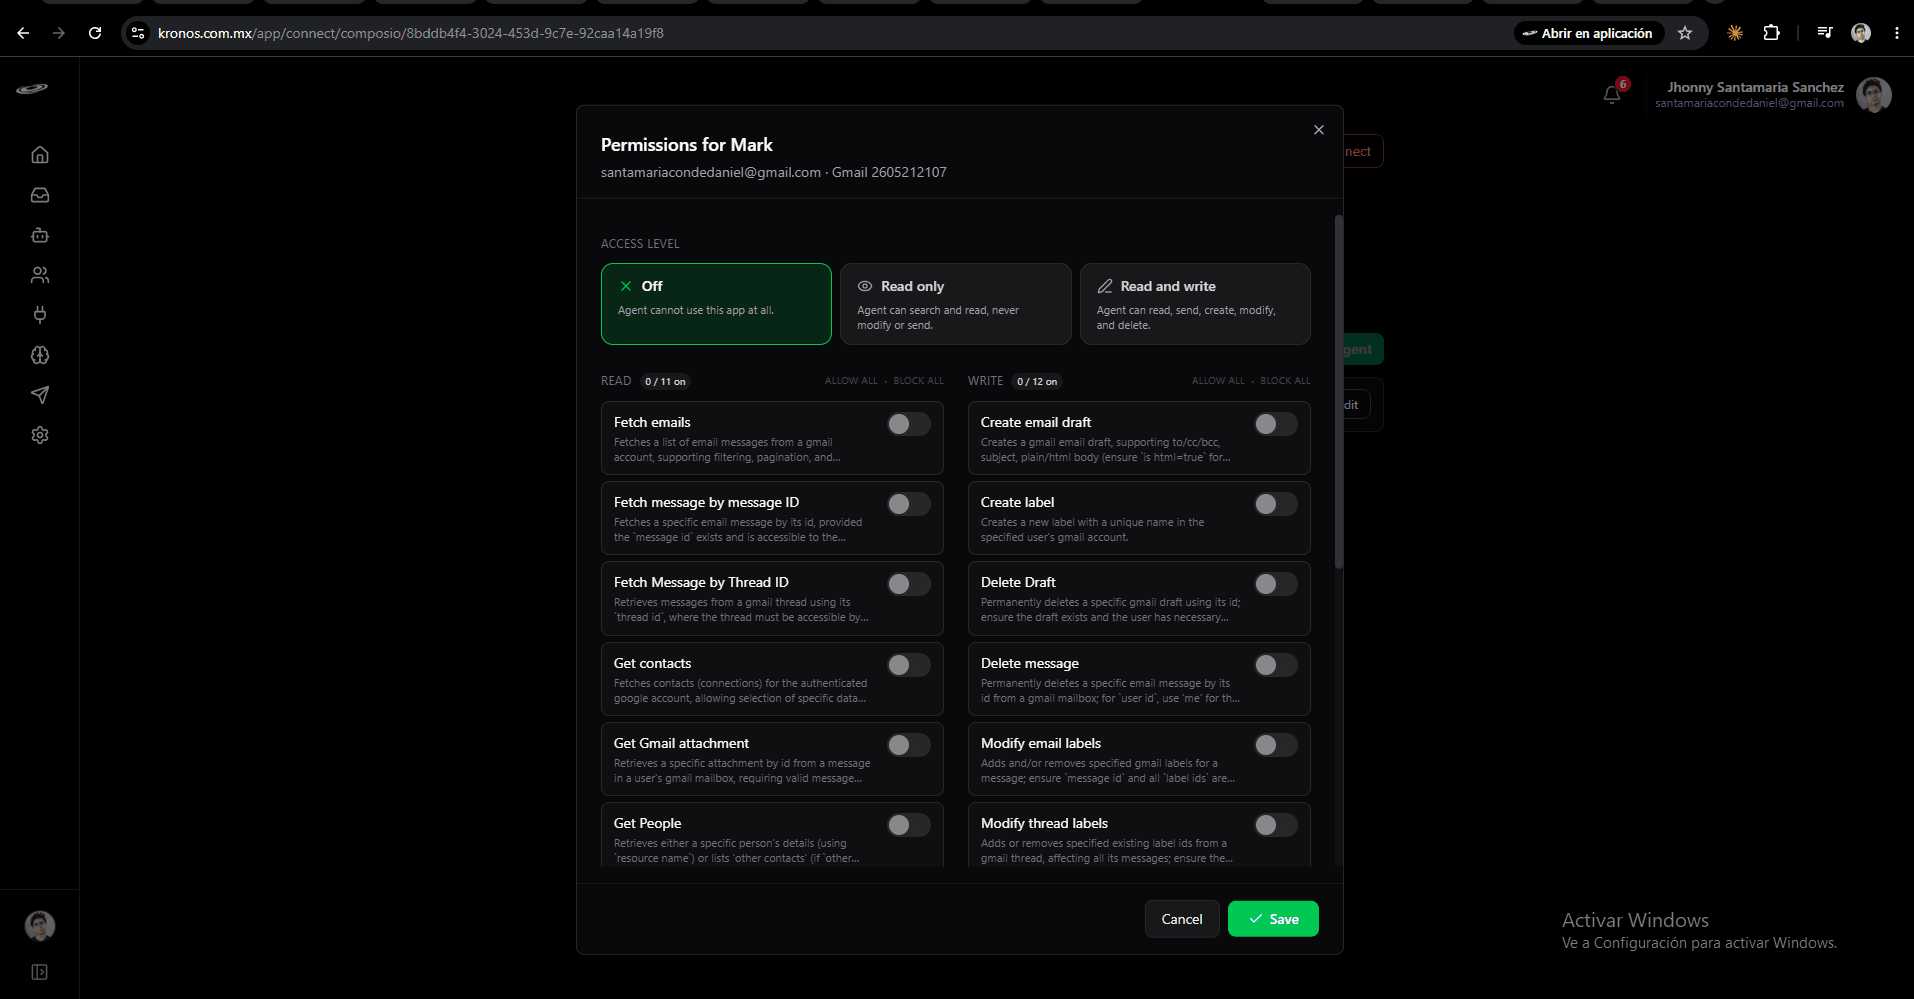Viewport: 1914px width, 999px height.
Task: Open the browser media control icon
Action: pyautogui.click(x=1825, y=33)
